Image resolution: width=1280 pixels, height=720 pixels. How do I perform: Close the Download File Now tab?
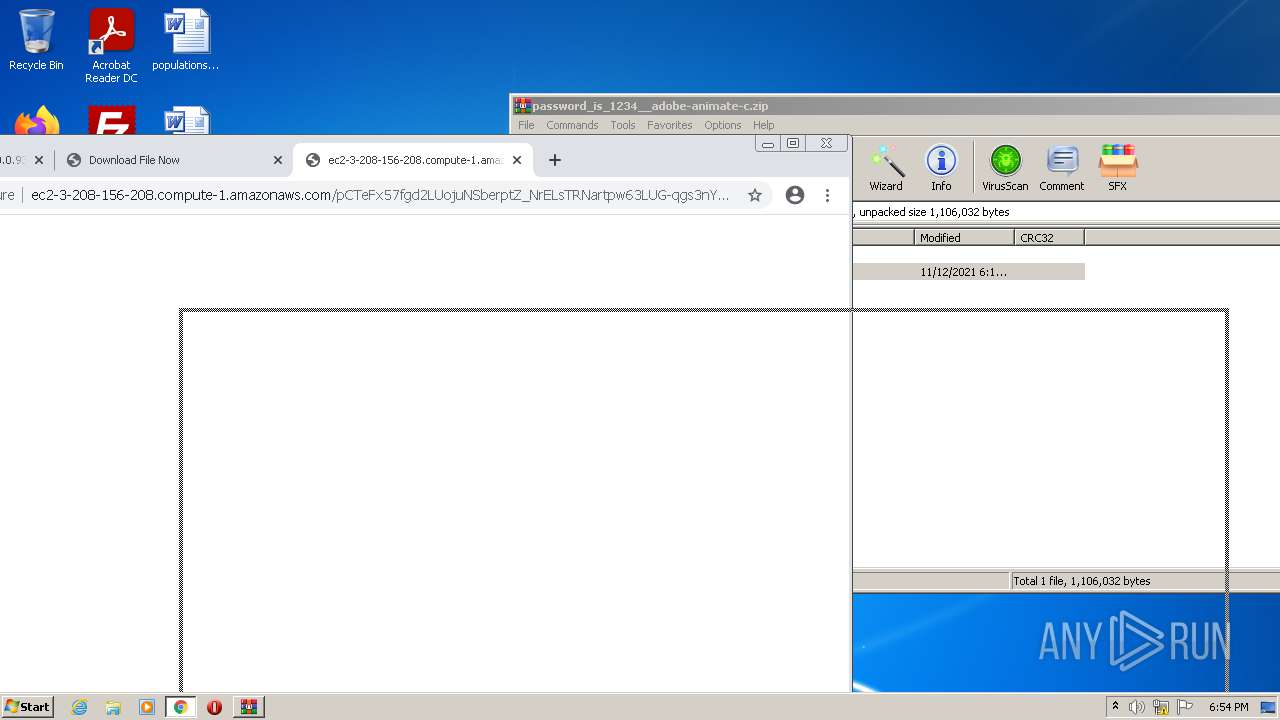point(278,160)
